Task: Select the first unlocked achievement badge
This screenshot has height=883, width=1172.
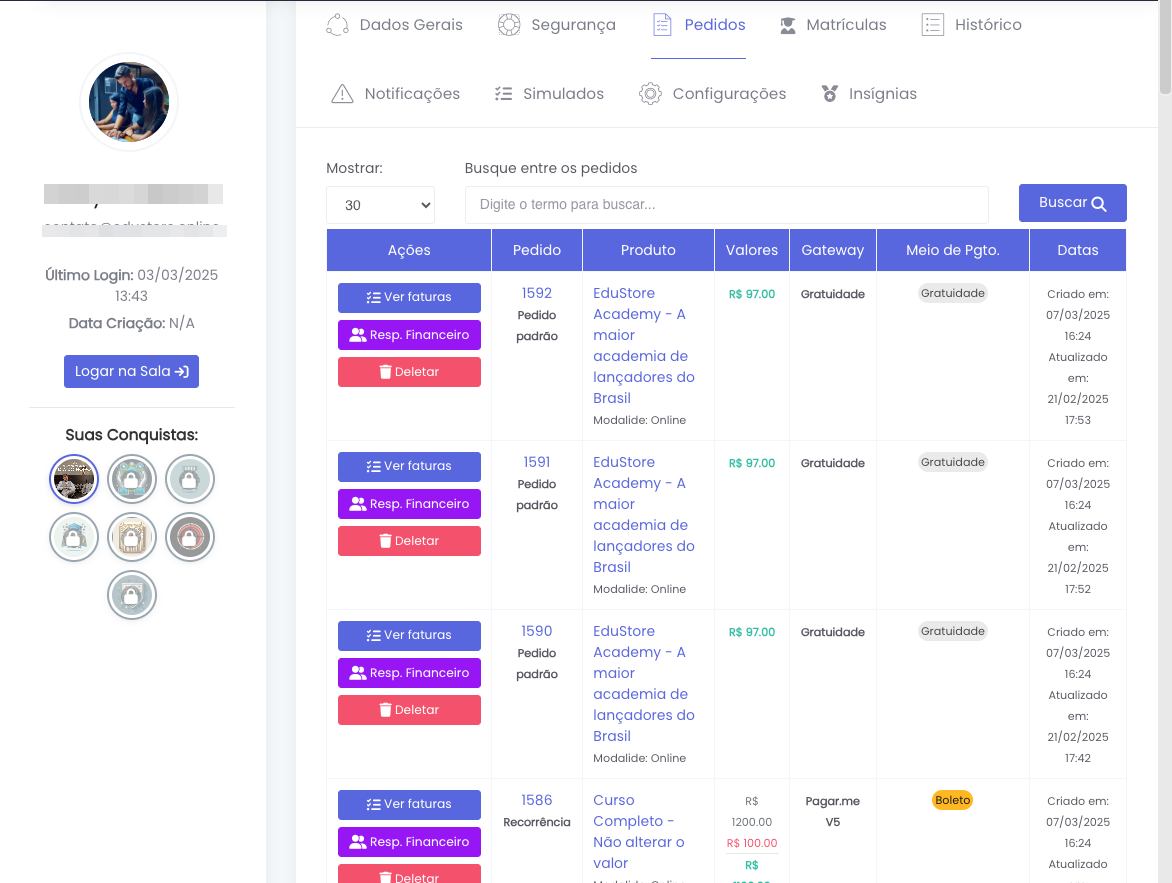Action: click(74, 480)
